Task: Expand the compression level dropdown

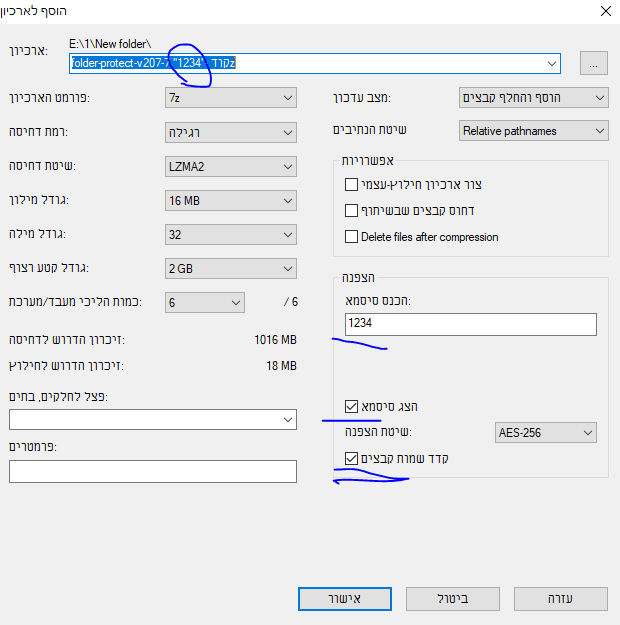Action: point(231,132)
